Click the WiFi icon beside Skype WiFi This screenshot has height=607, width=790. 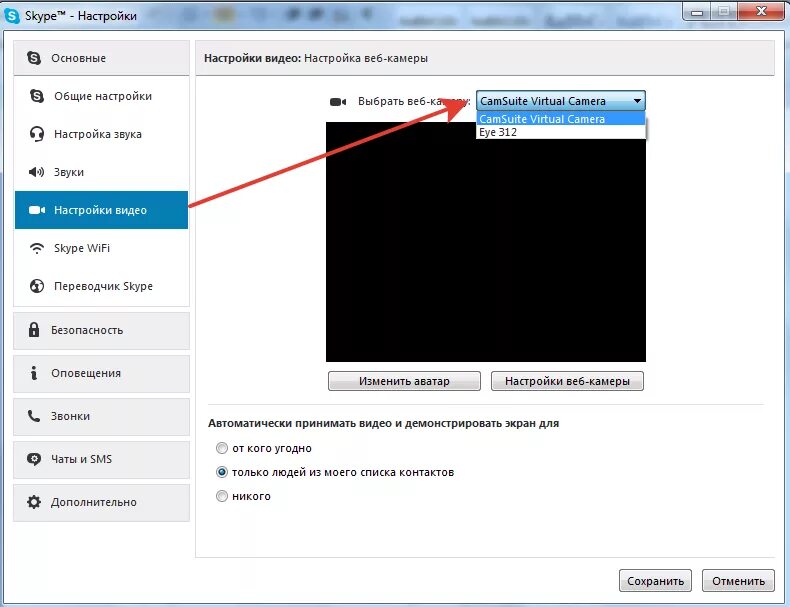tap(37, 248)
